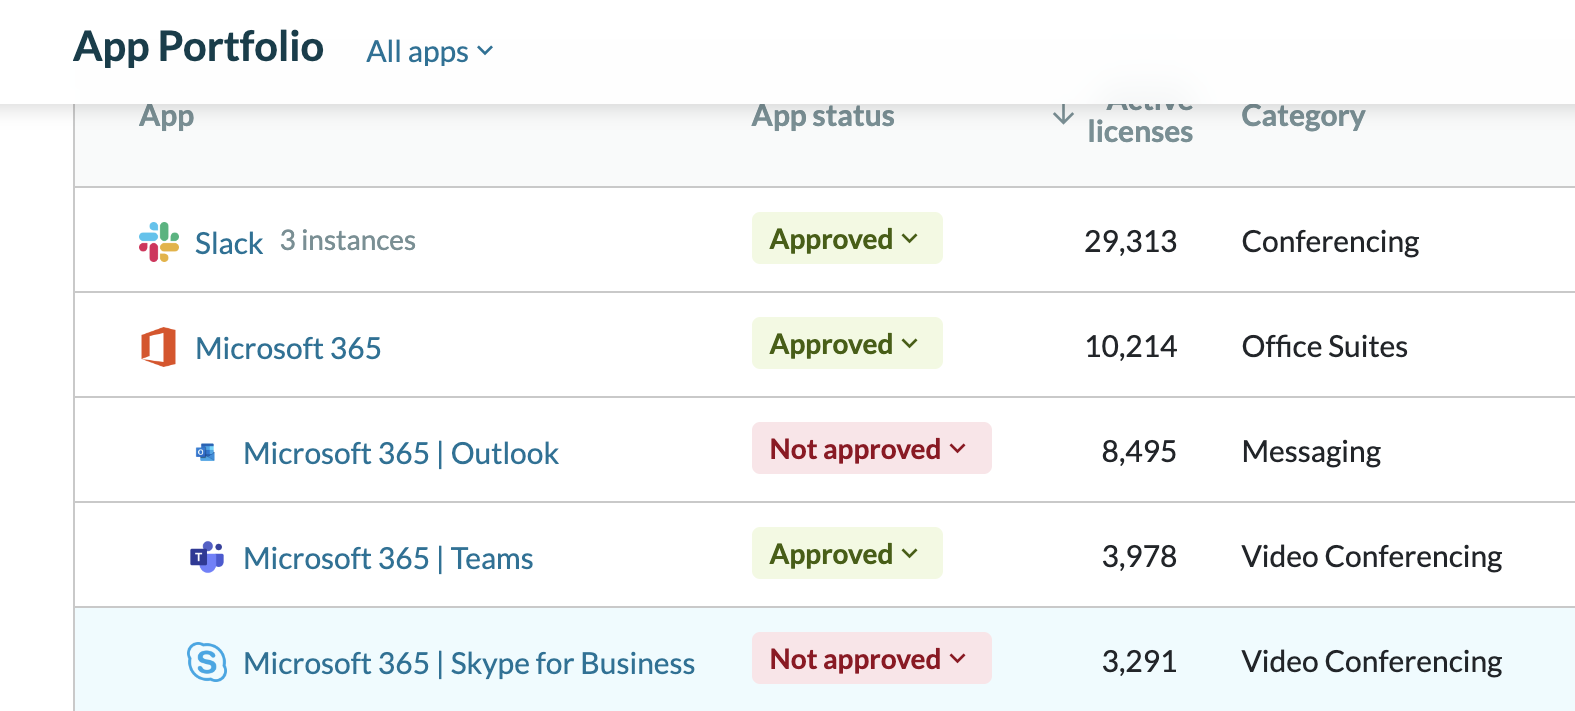1575x711 pixels.
Task: Open Teams' Approved status dropdown
Action: (x=846, y=554)
